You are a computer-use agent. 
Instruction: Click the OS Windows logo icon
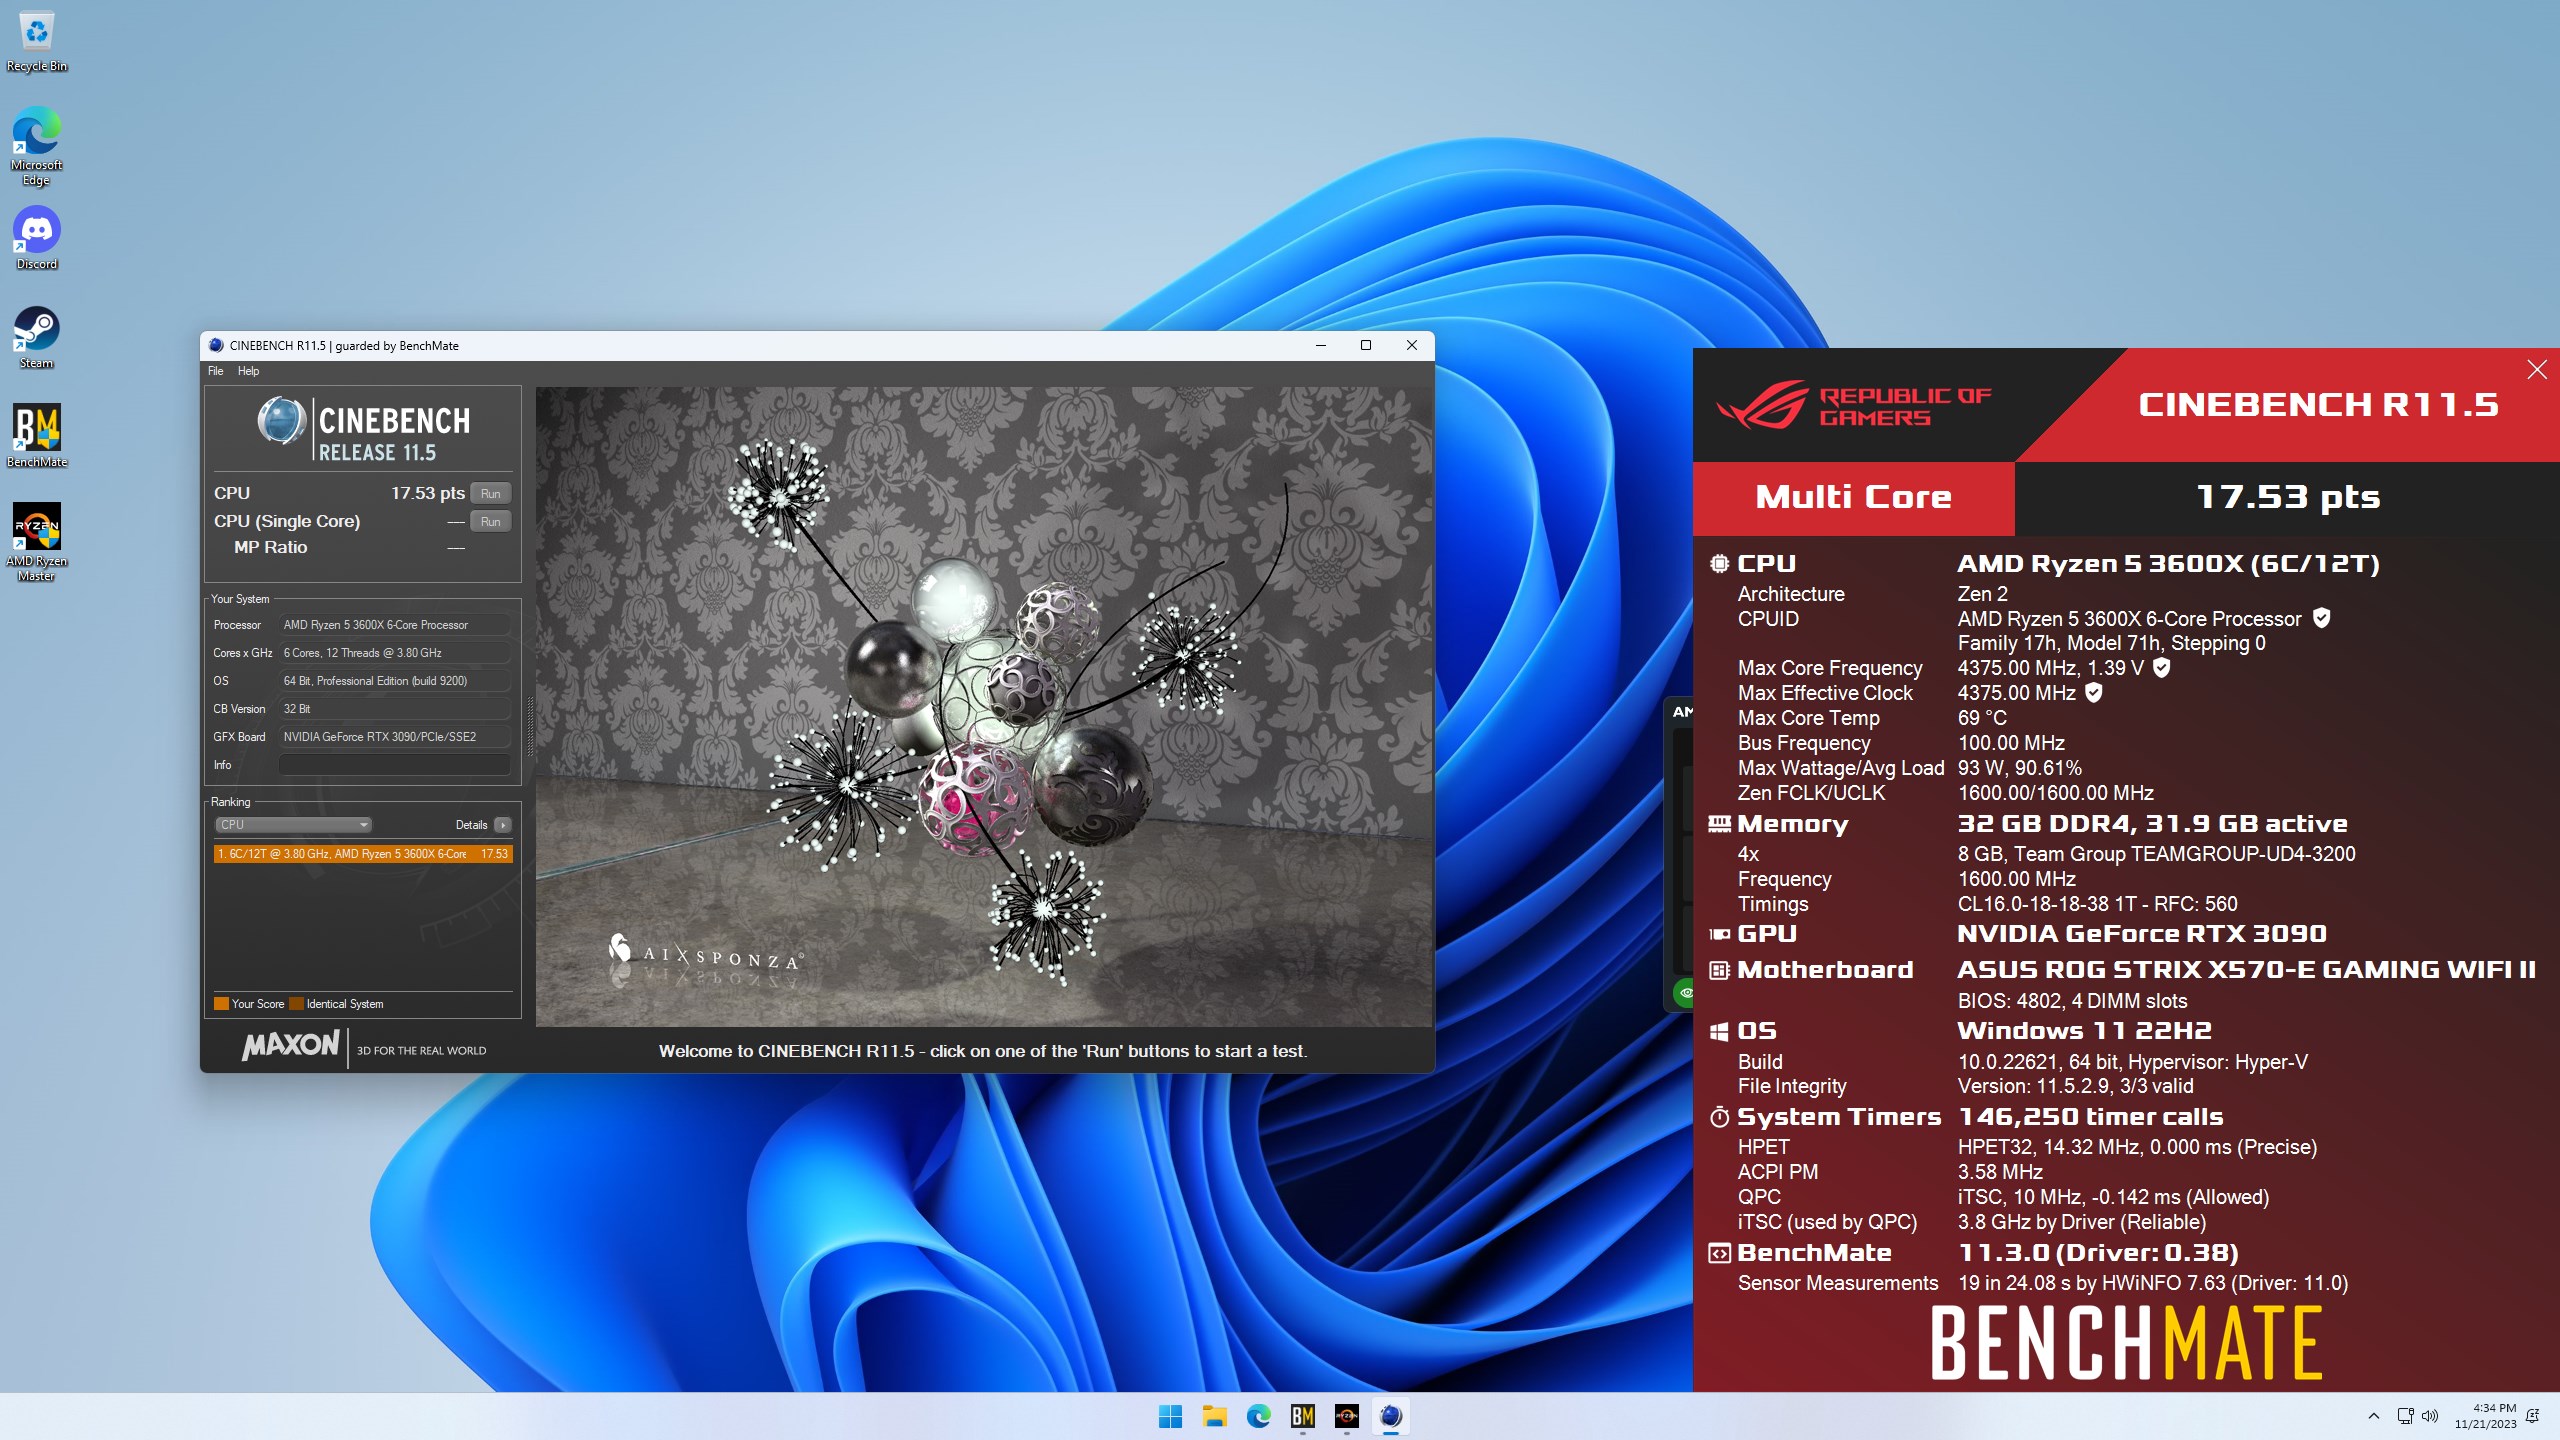[x=1719, y=1031]
